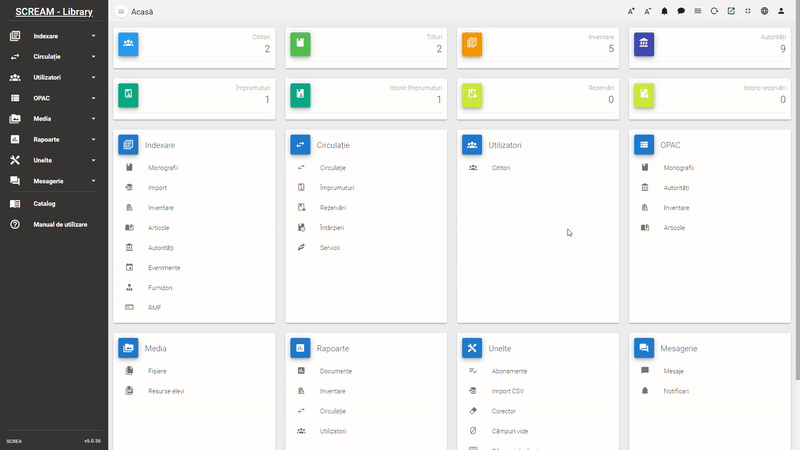This screenshot has width=800, height=450.
Task: Open Manual de utilizare in sidebar
Action: [x=60, y=224]
